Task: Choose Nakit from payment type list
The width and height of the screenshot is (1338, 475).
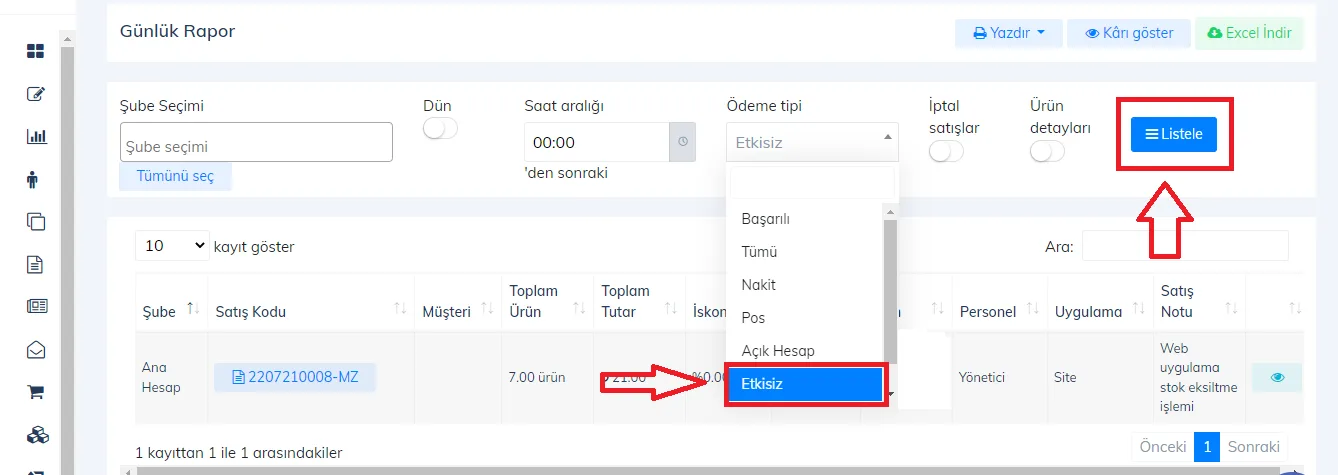Action: (805, 285)
